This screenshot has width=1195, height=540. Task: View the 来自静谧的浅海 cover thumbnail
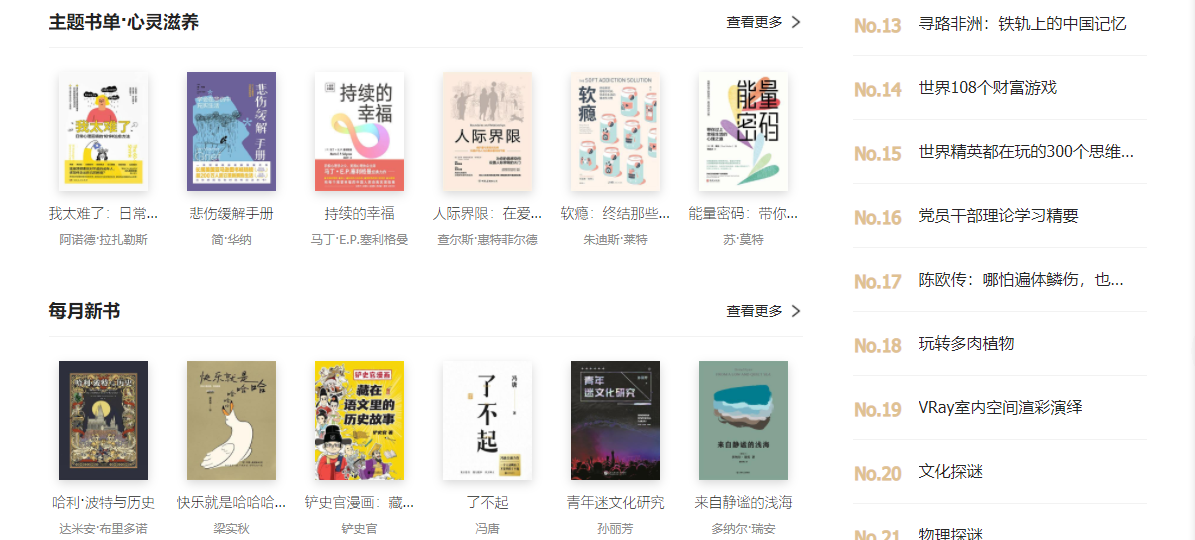coord(744,420)
